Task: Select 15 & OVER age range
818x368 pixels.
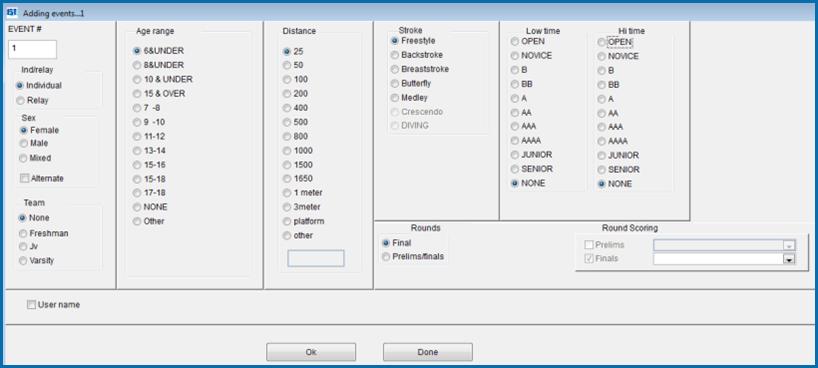Action: (159, 94)
